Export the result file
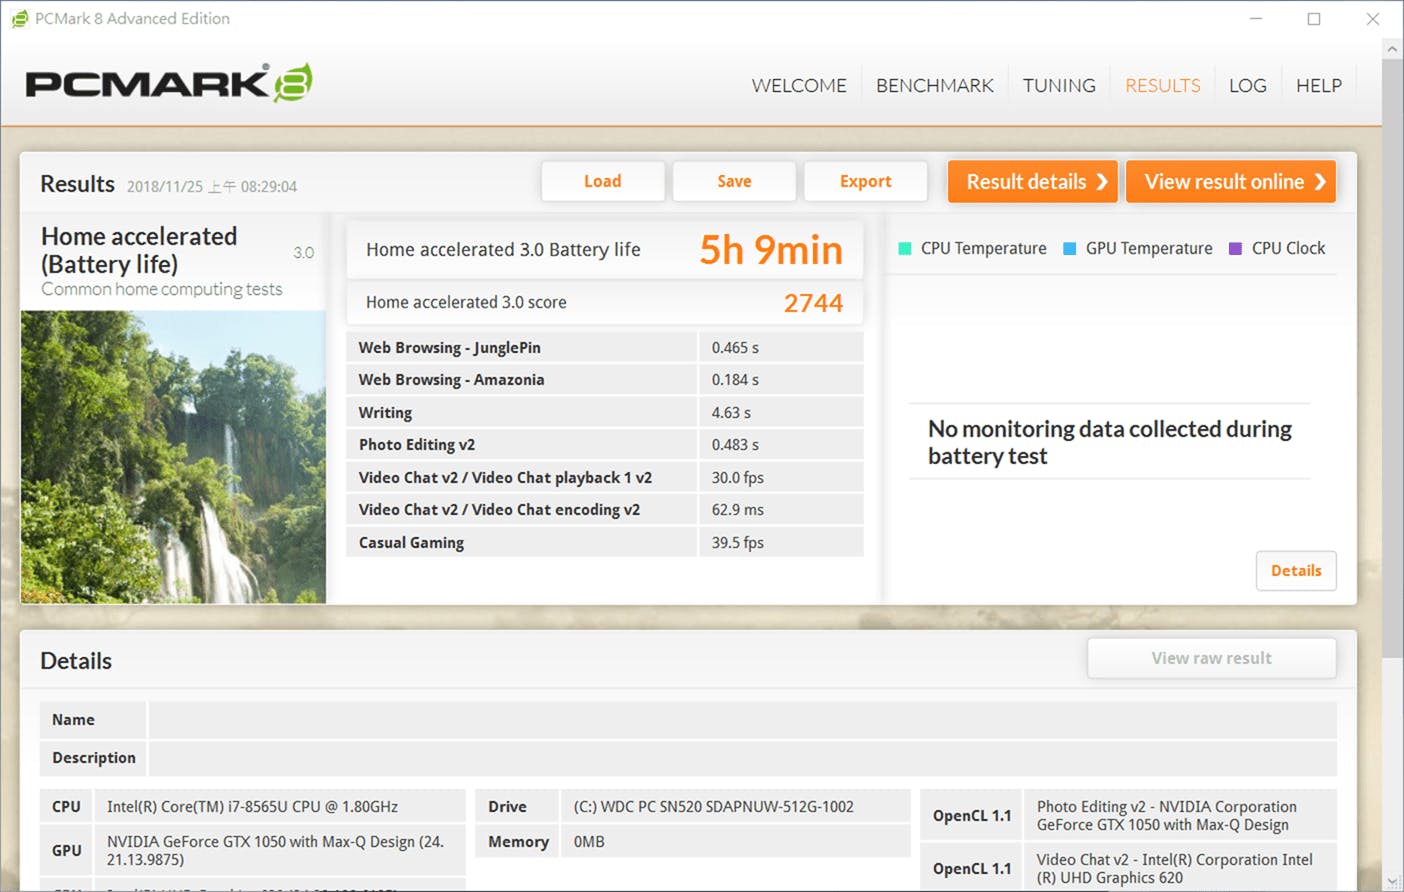This screenshot has width=1404, height=892. click(865, 182)
